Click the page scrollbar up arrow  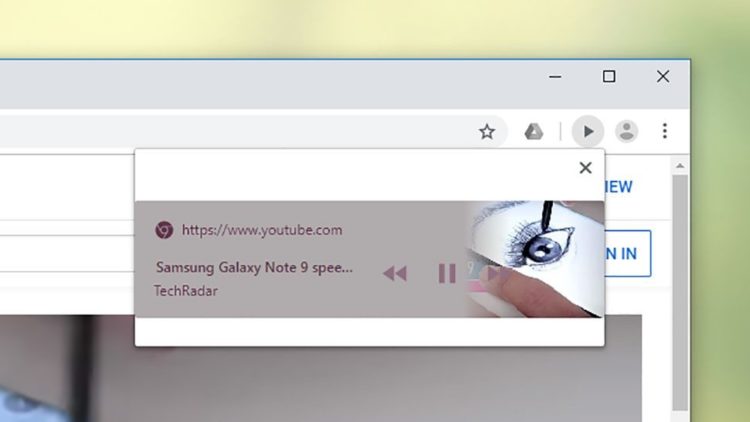point(680,166)
